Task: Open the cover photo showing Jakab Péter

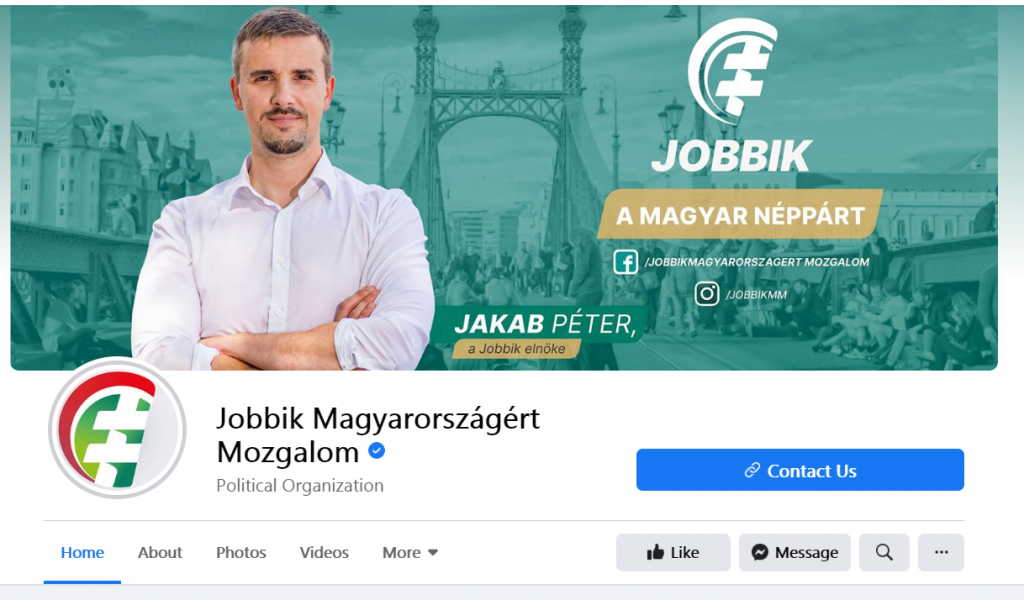Action: pos(504,187)
